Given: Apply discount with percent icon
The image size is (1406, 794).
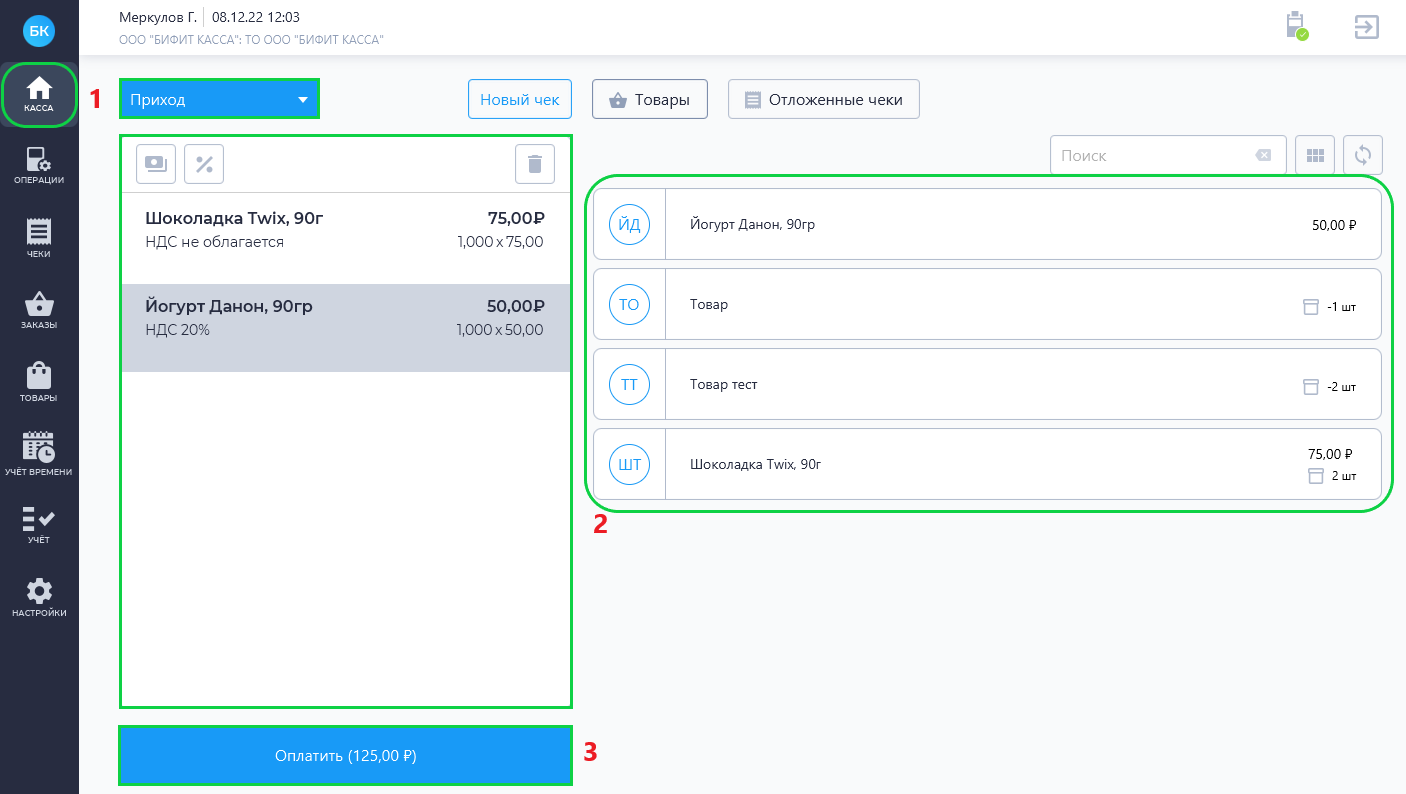Looking at the screenshot, I should pyautogui.click(x=204, y=164).
